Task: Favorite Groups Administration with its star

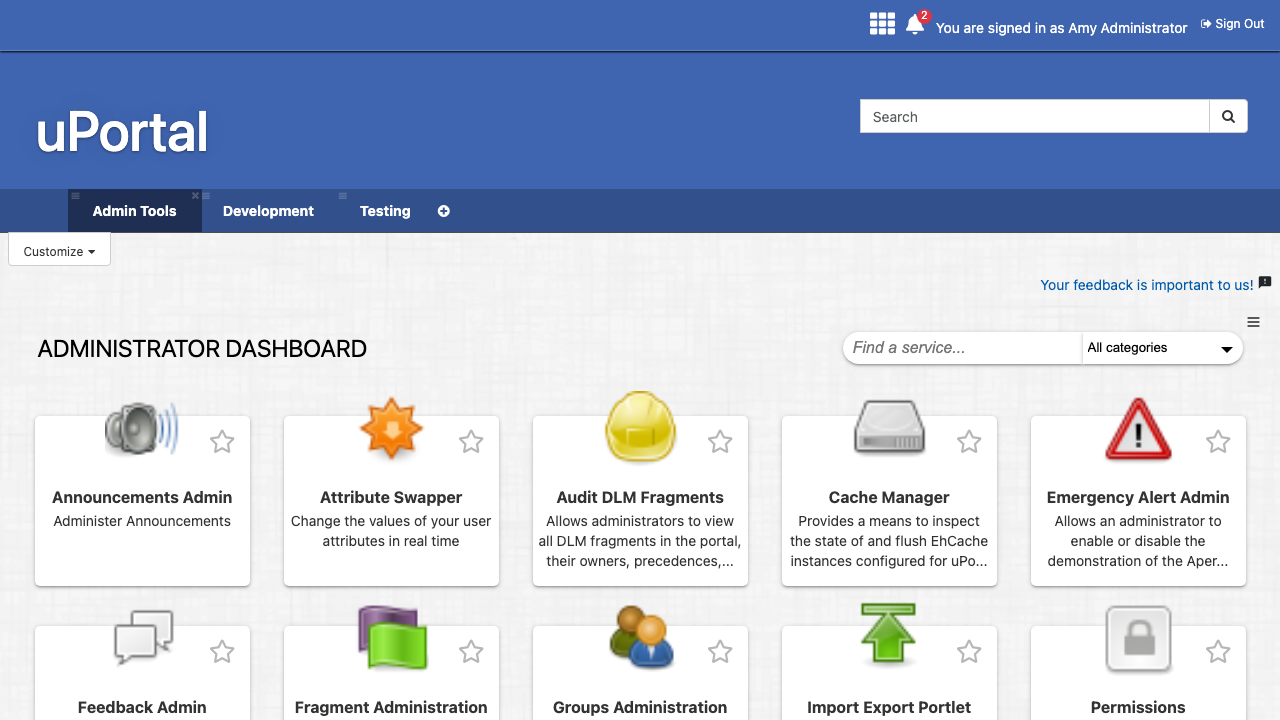Action: coord(720,652)
